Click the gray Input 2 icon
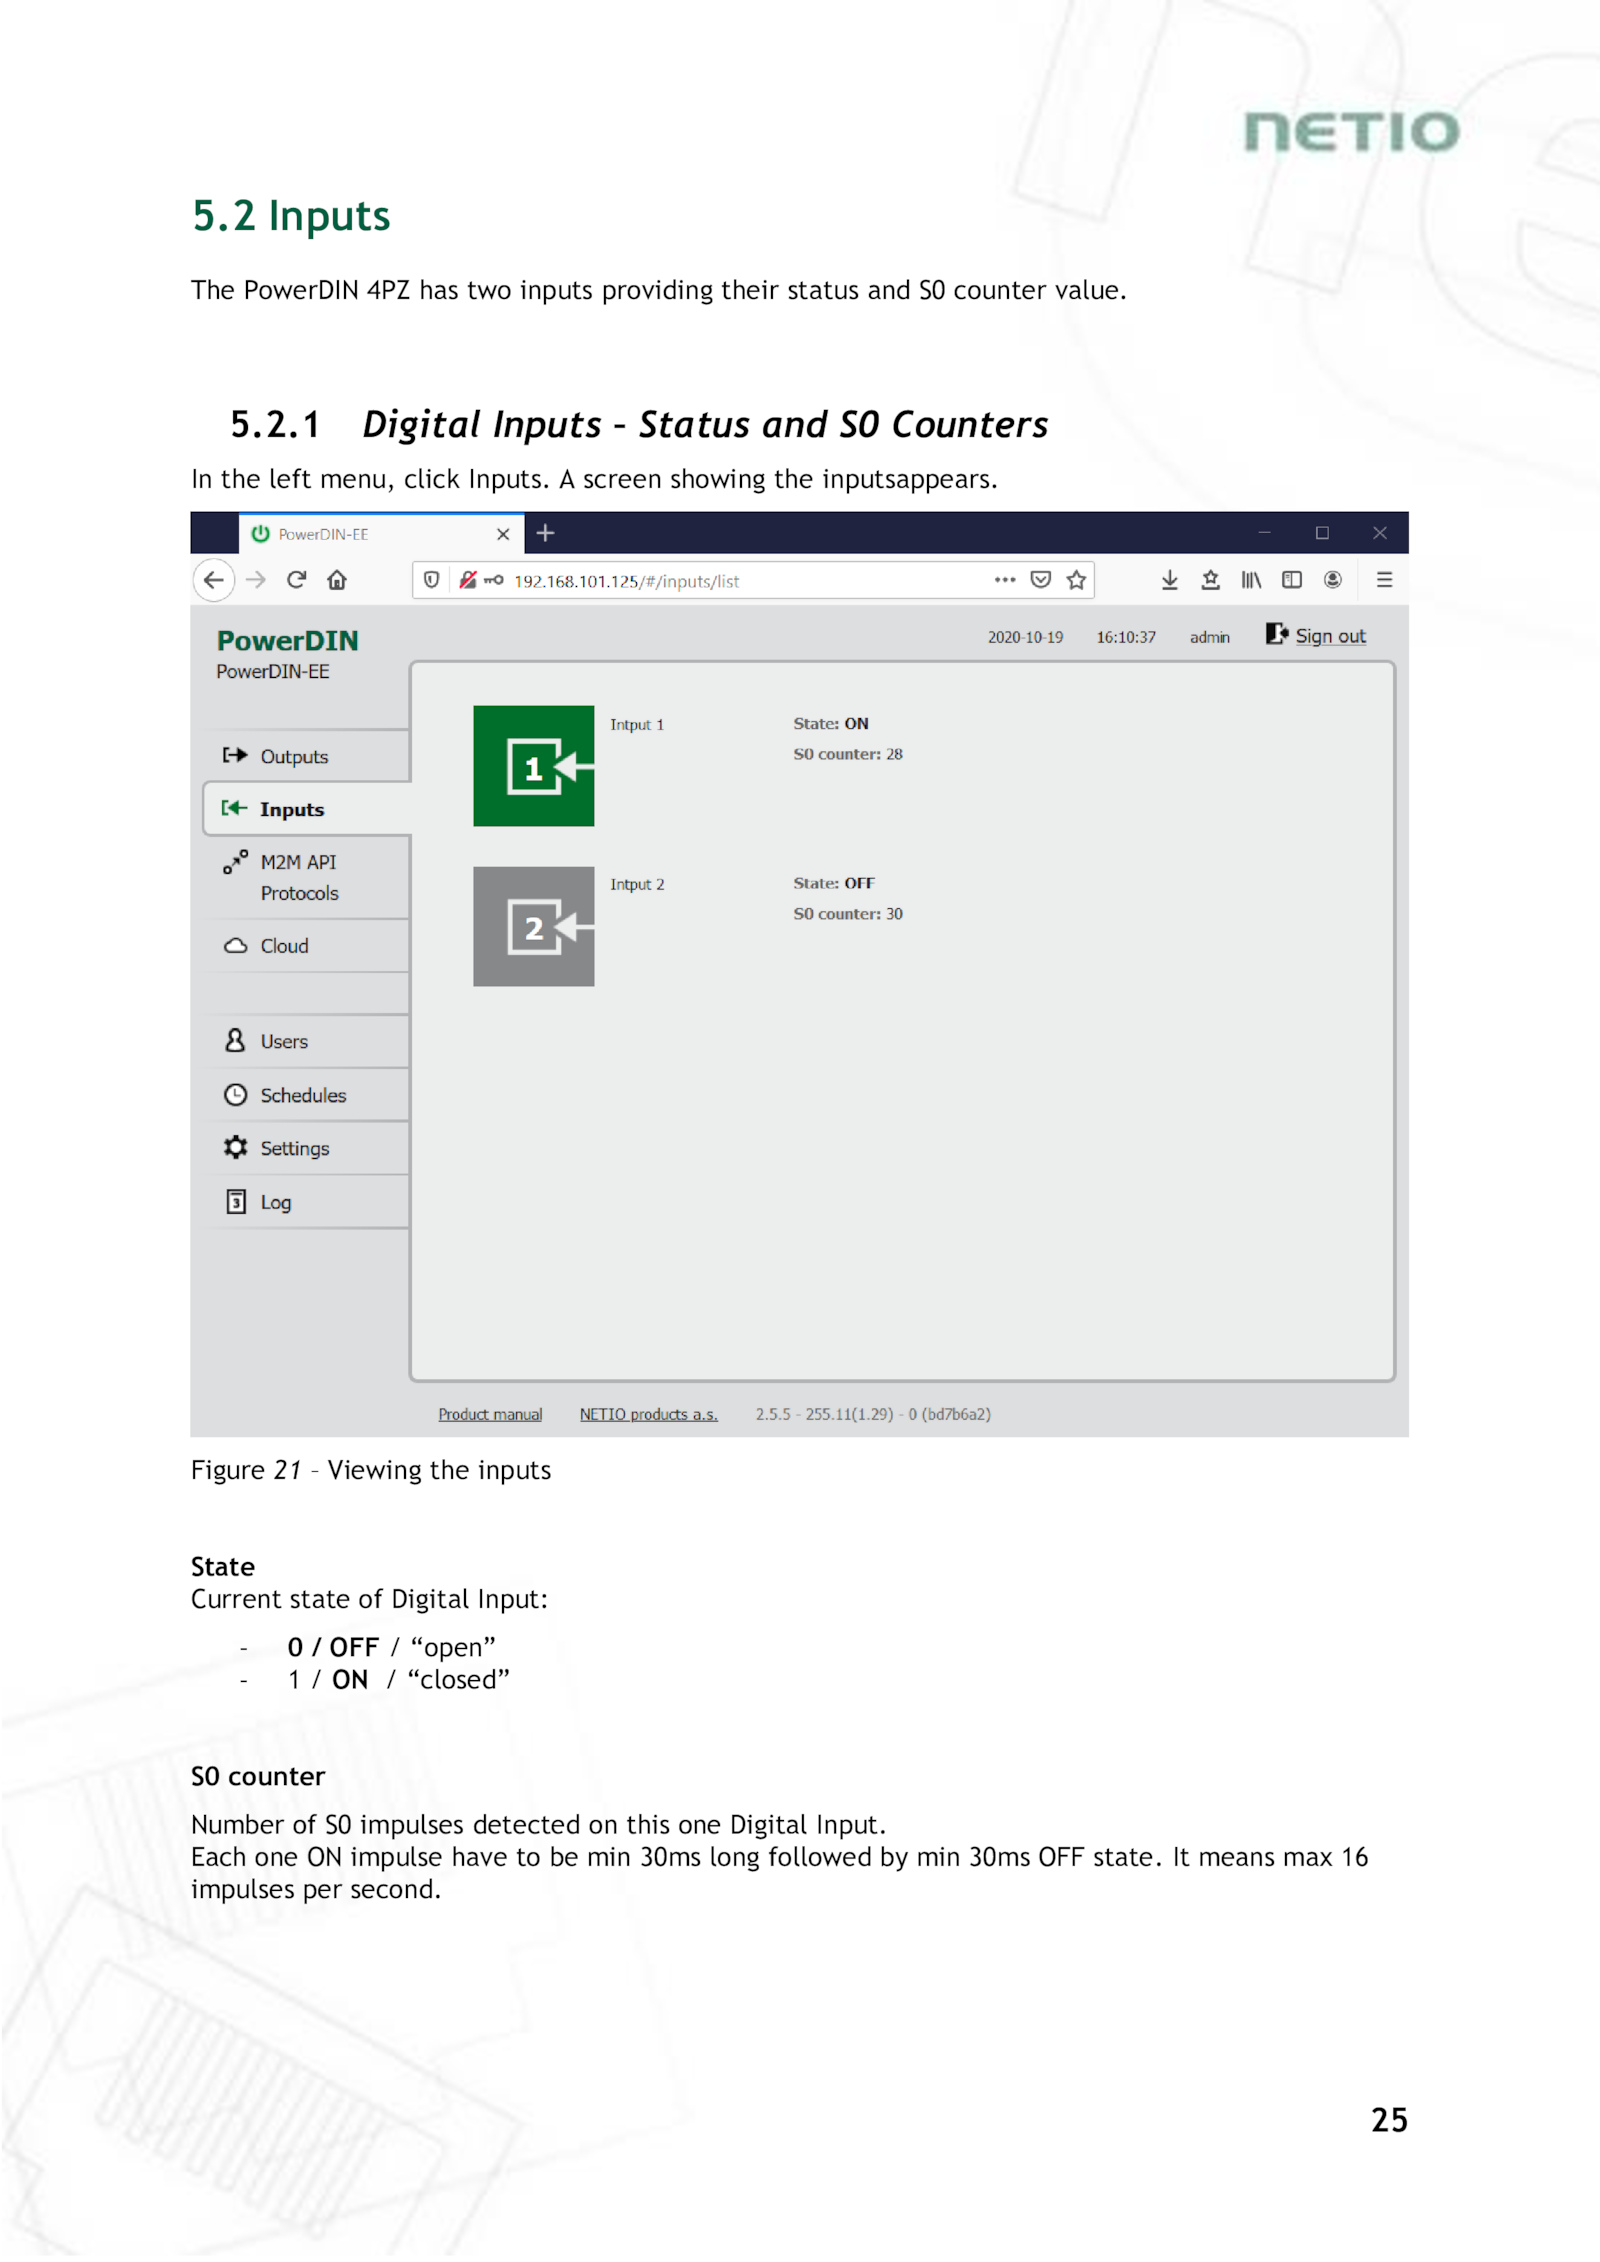1600x2262 pixels. [533, 926]
